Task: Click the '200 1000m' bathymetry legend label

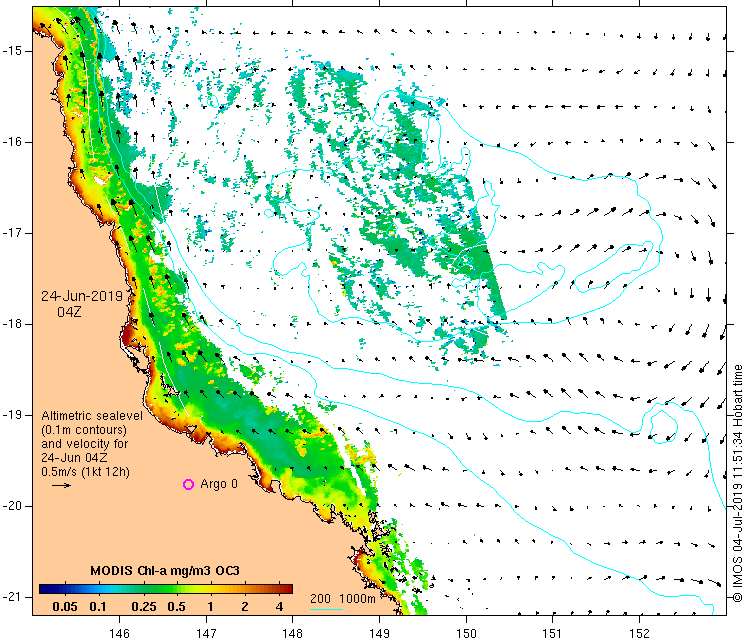Action: 342,598
